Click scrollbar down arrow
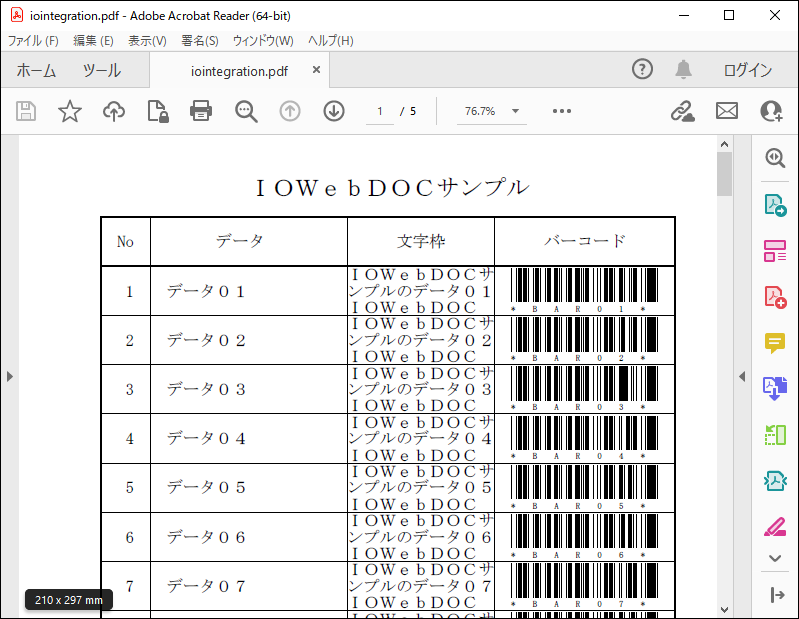This screenshot has width=799, height=619. tap(724, 610)
